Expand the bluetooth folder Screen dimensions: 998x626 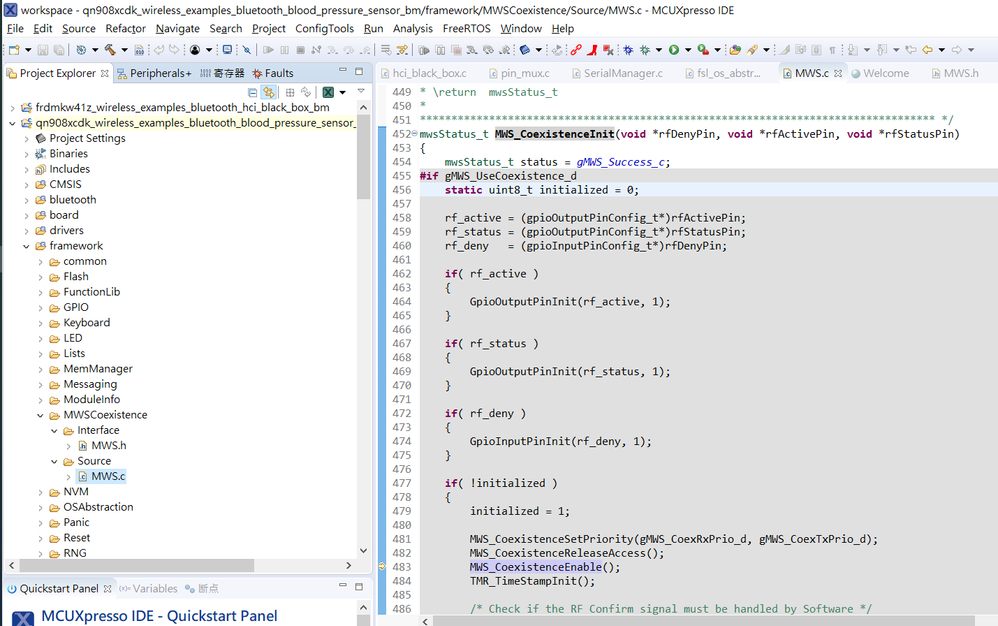pyautogui.click(x=26, y=200)
